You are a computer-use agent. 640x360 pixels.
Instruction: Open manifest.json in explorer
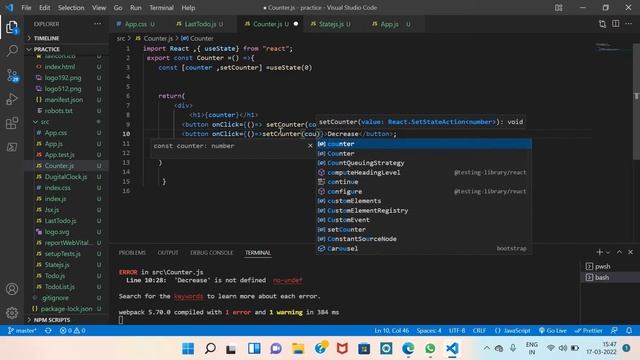tap(64, 100)
